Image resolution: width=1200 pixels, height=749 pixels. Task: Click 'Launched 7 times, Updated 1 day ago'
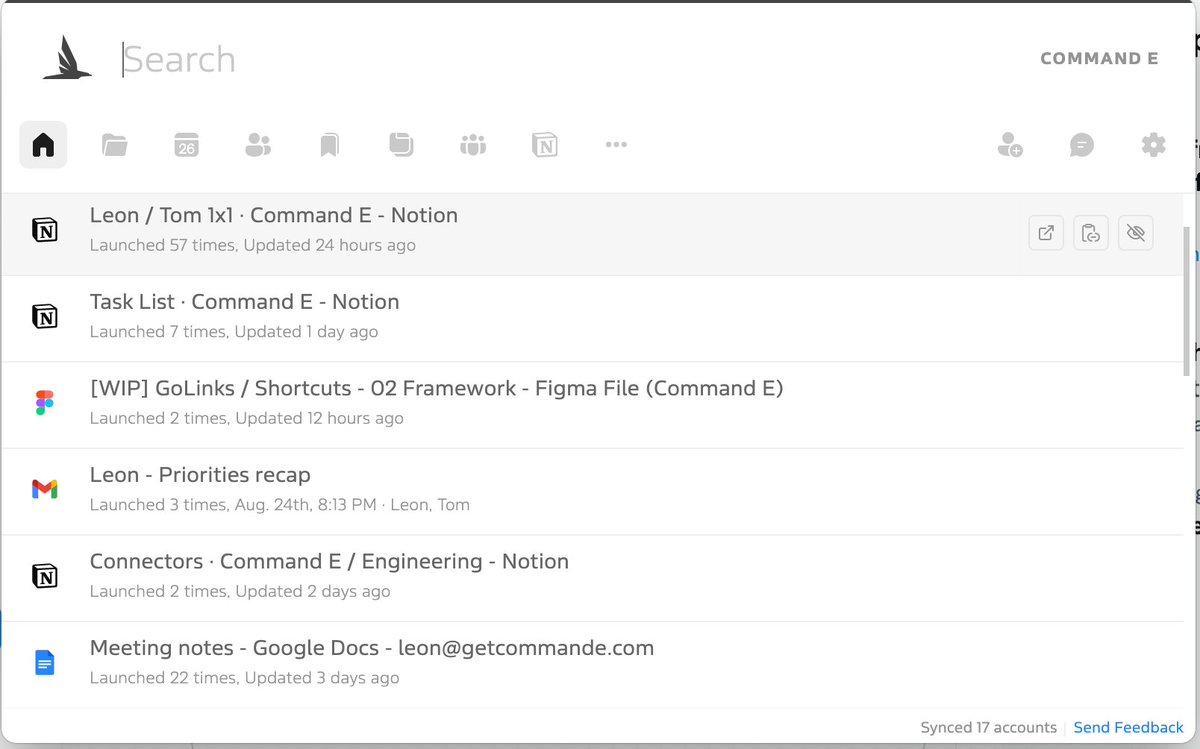coord(234,331)
